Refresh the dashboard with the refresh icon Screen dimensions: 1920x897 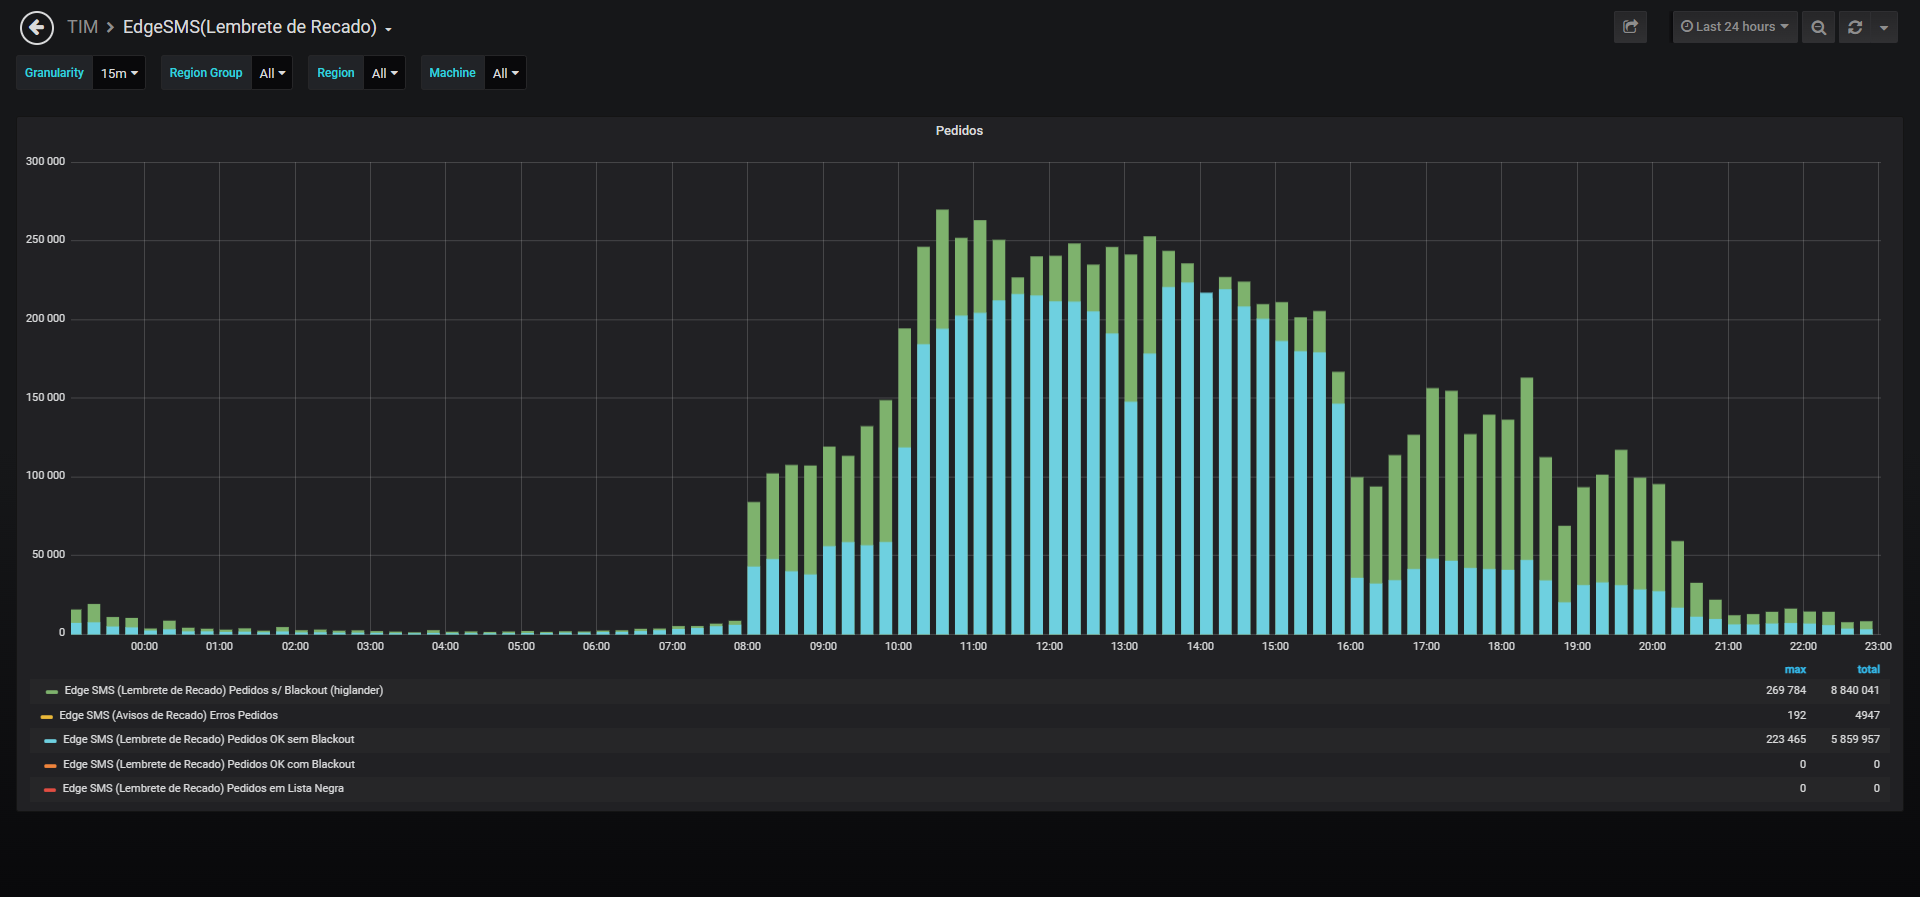tap(1855, 27)
